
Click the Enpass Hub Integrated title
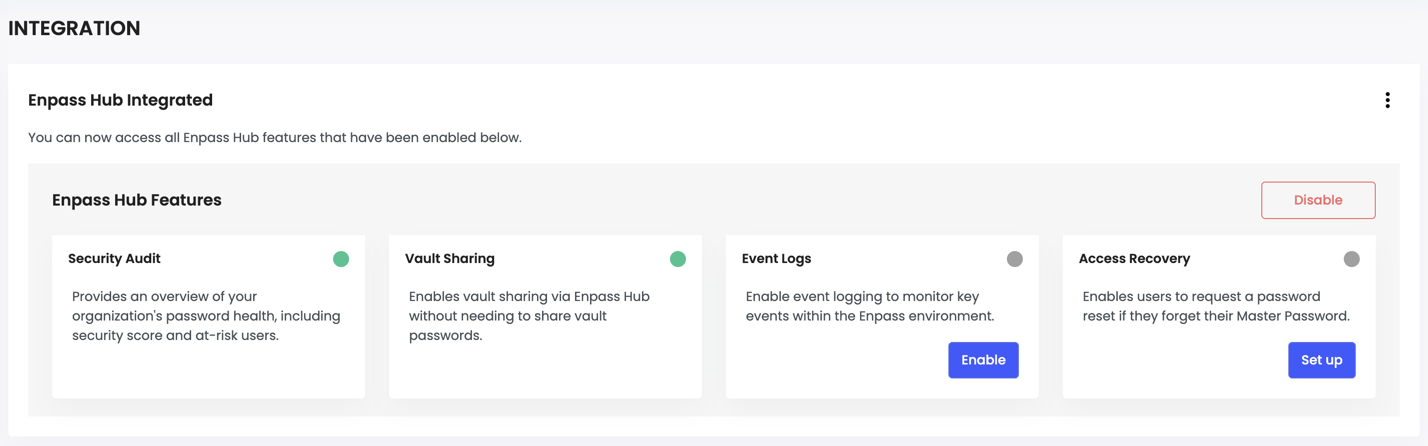pos(120,100)
